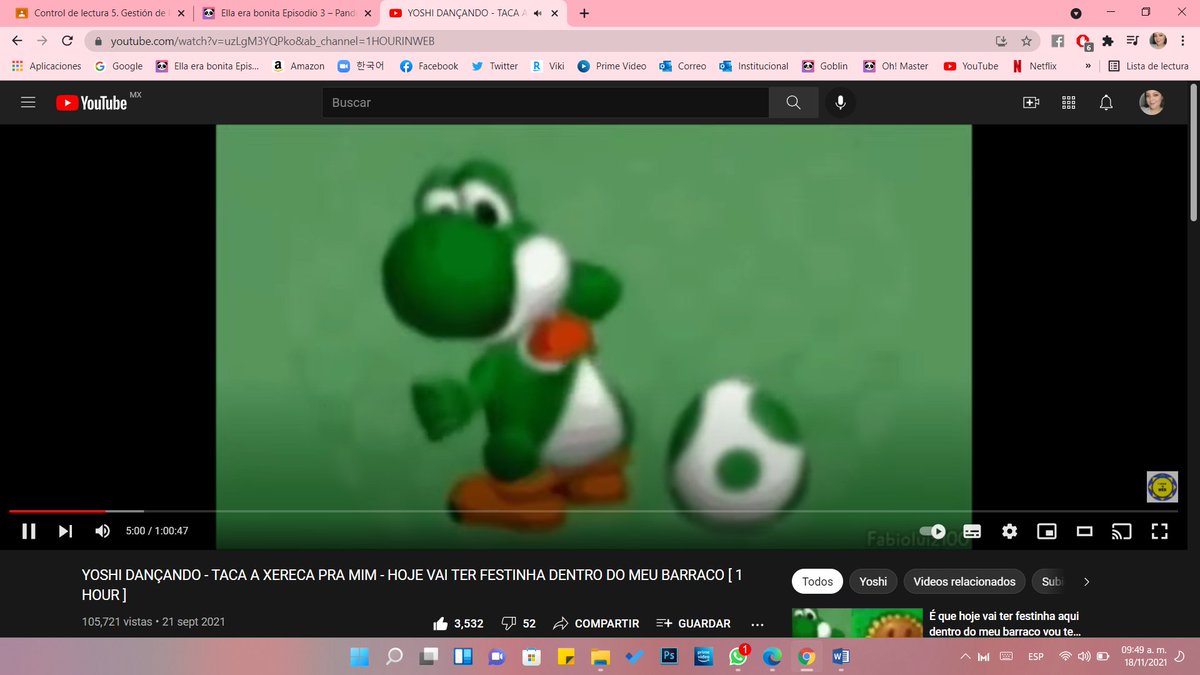Open the notifications bell
This screenshot has width=1200, height=675.
(x=1106, y=103)
